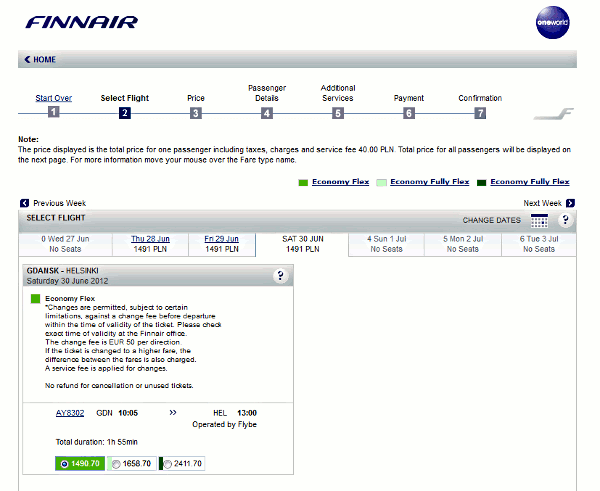Click step 1 square in progress bar

(x=54, y=112)
